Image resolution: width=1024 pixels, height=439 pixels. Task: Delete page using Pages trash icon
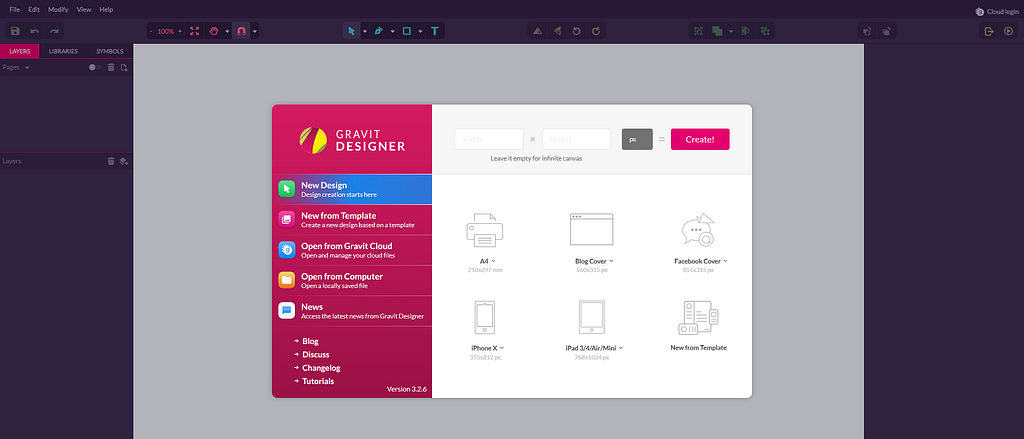pos(111,67)
